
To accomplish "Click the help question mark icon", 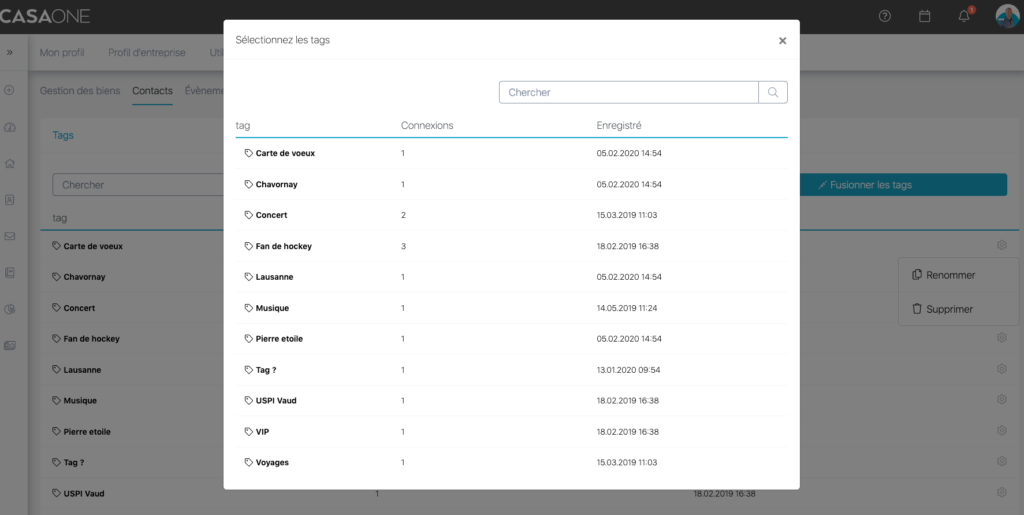I will tap(884, 16).
